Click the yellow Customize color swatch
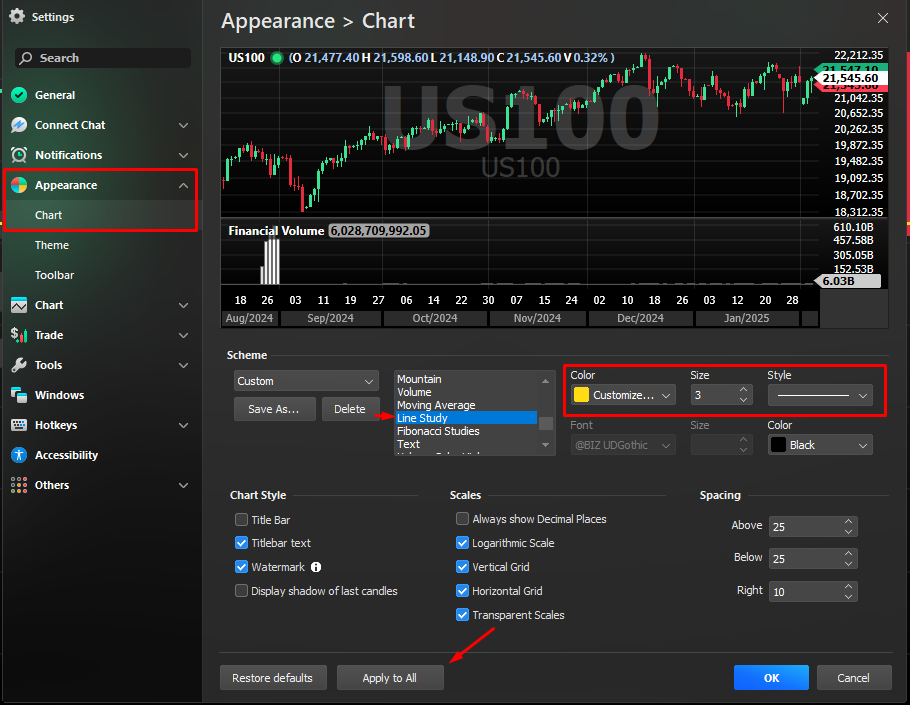This screenshot has height=705, width=910. (x=581, y=395)
